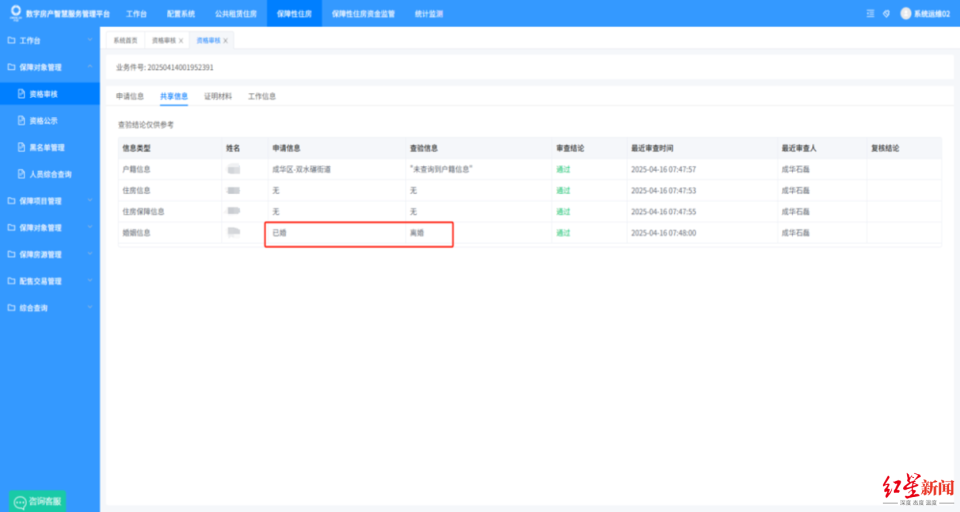Select the 婚姻信息 row label

click(137, 233)
